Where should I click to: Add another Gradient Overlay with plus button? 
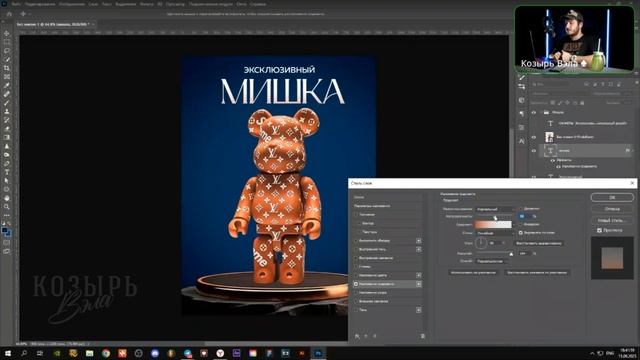418,284
